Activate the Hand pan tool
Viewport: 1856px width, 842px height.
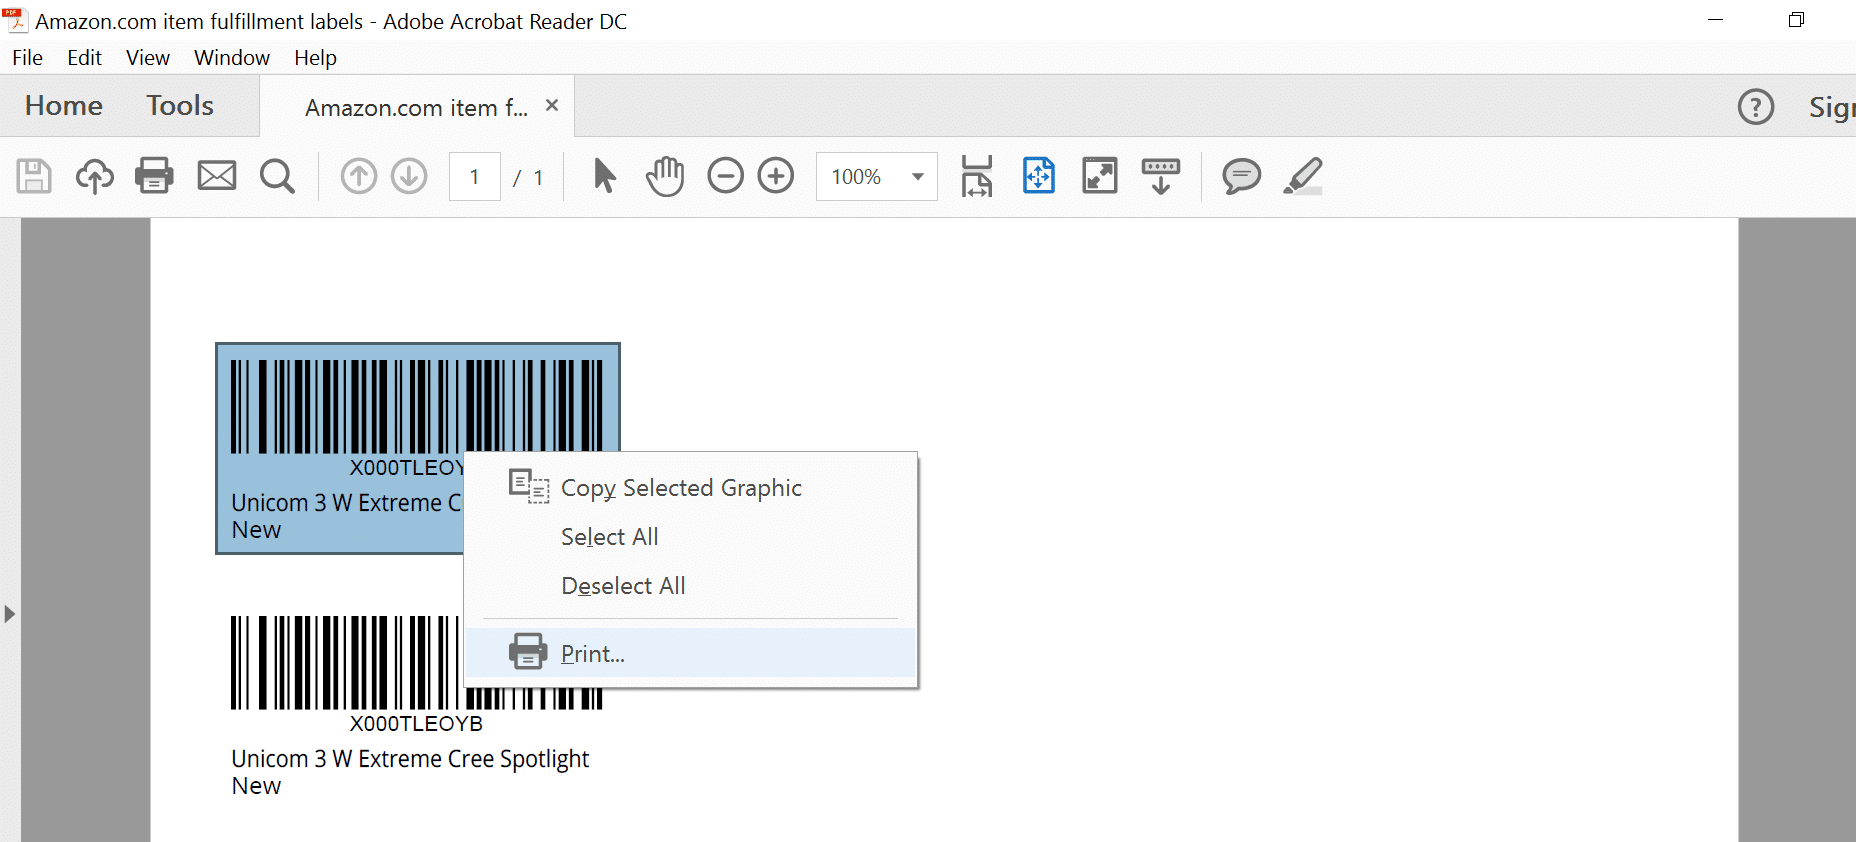click(664, 176)
